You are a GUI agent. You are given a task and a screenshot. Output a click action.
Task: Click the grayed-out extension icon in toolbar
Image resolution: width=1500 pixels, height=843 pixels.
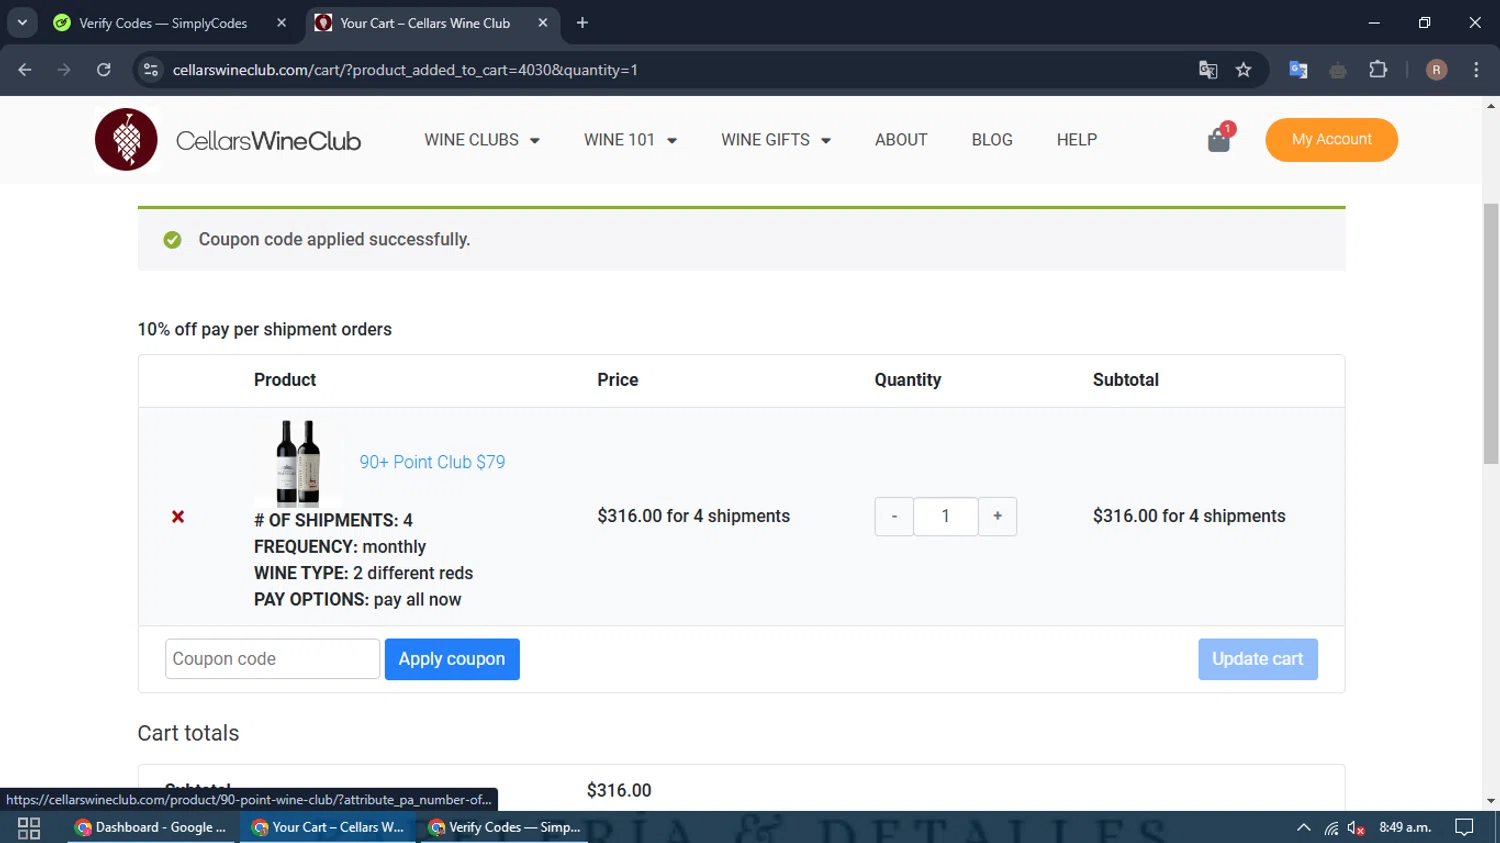(1338, 70)
